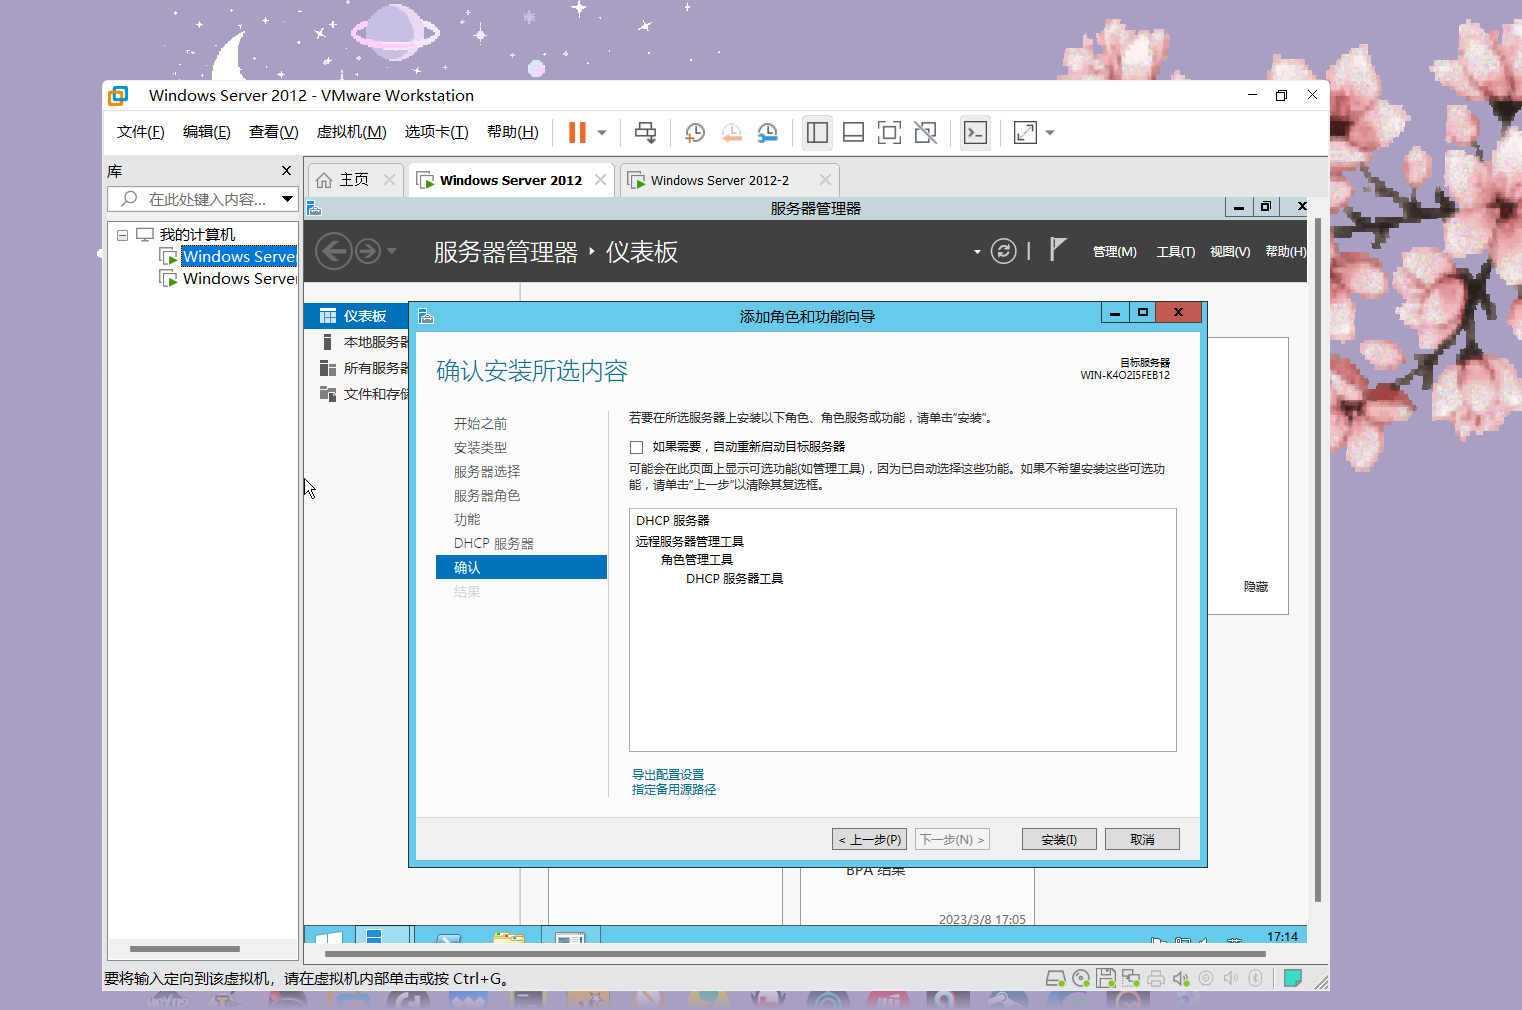Select 本地服务器 in Server Manager sidebar
The height and width of the screenshot is (1010, 1522).
356,342
